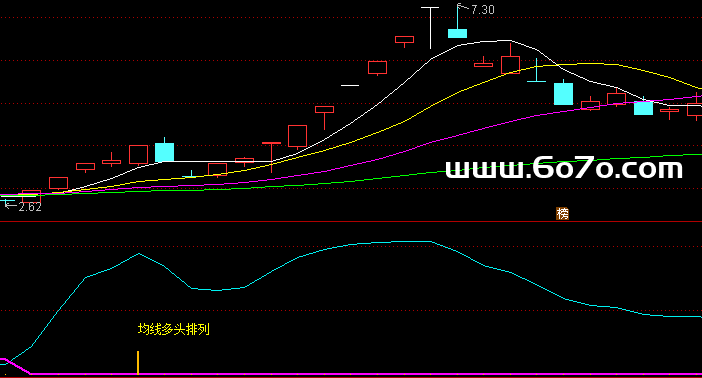
Task: Click the 7.30 high price label
Action: coord(483,10)
